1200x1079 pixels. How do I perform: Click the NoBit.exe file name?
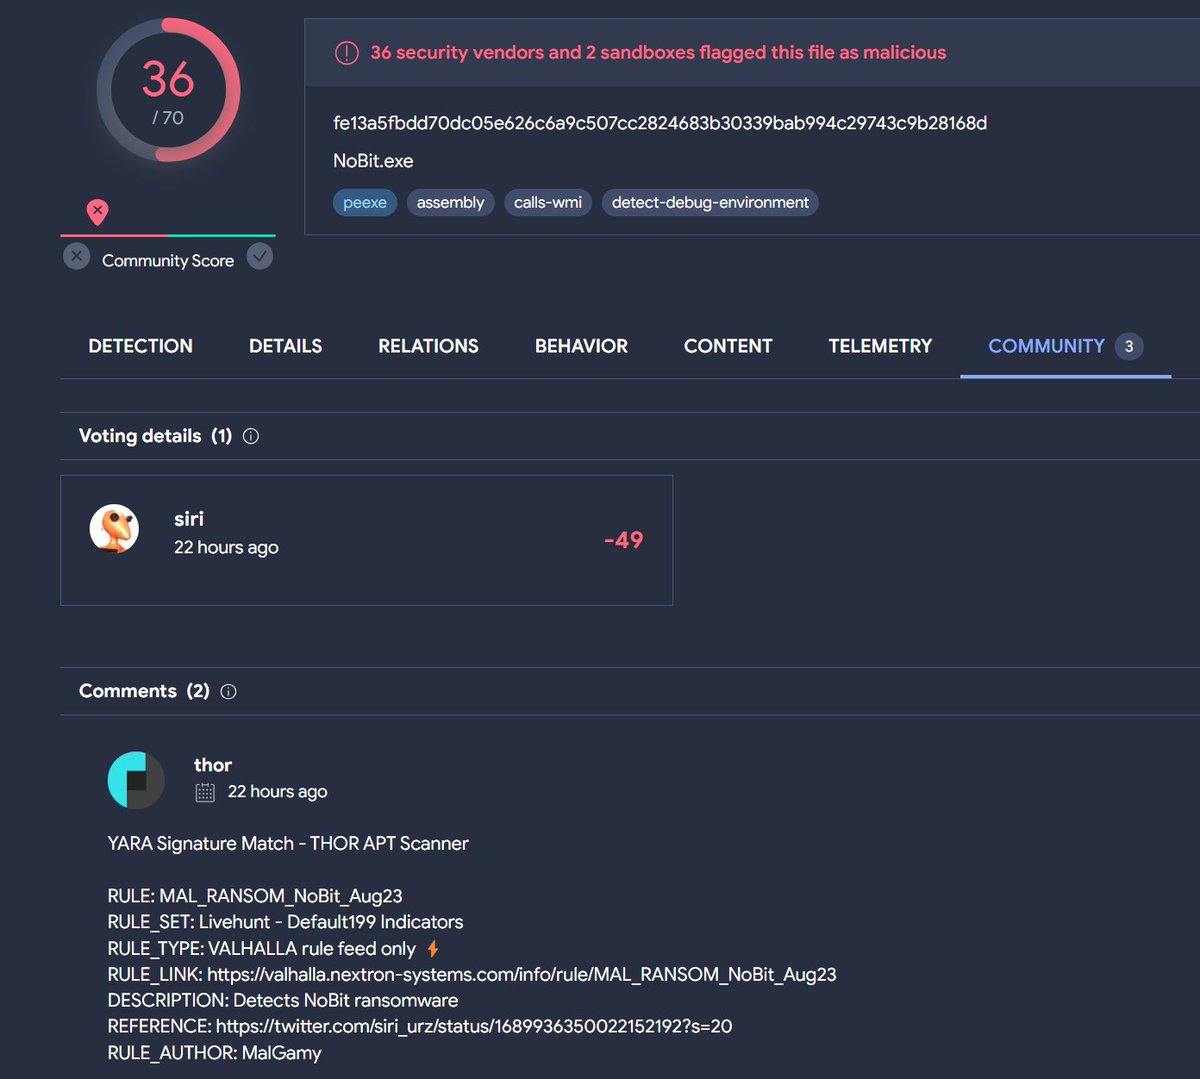(x=373, y=161)
